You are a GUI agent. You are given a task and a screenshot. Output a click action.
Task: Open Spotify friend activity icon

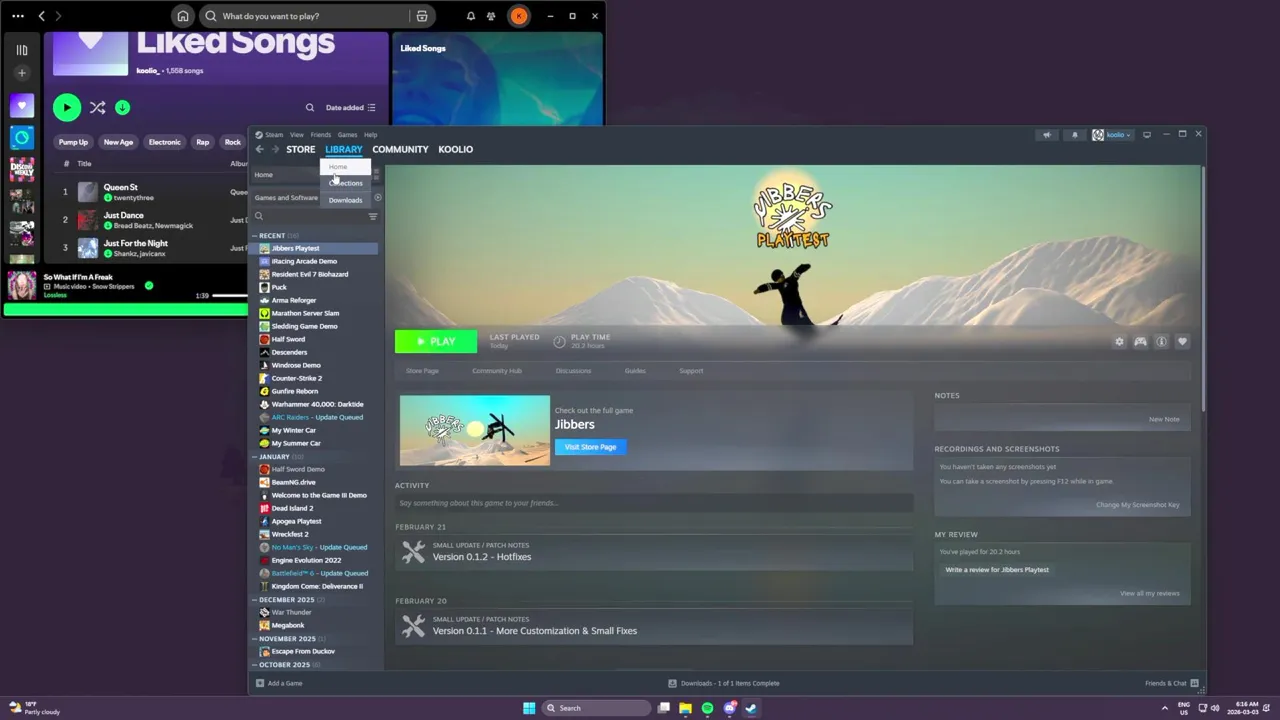(491, 16)
